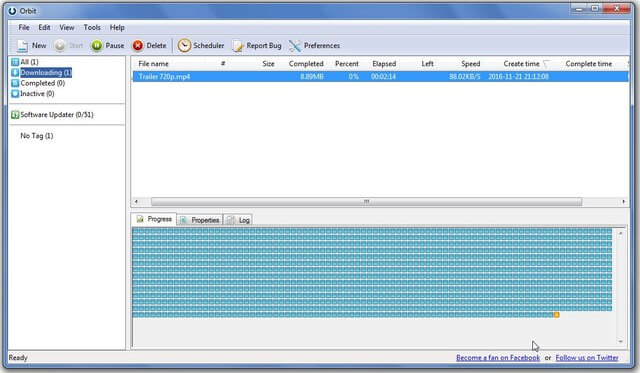The width and height of the screenshot is (640, 373).
Task: Click the 88.02KB/S speed value
Action: [x=464, y=76]
